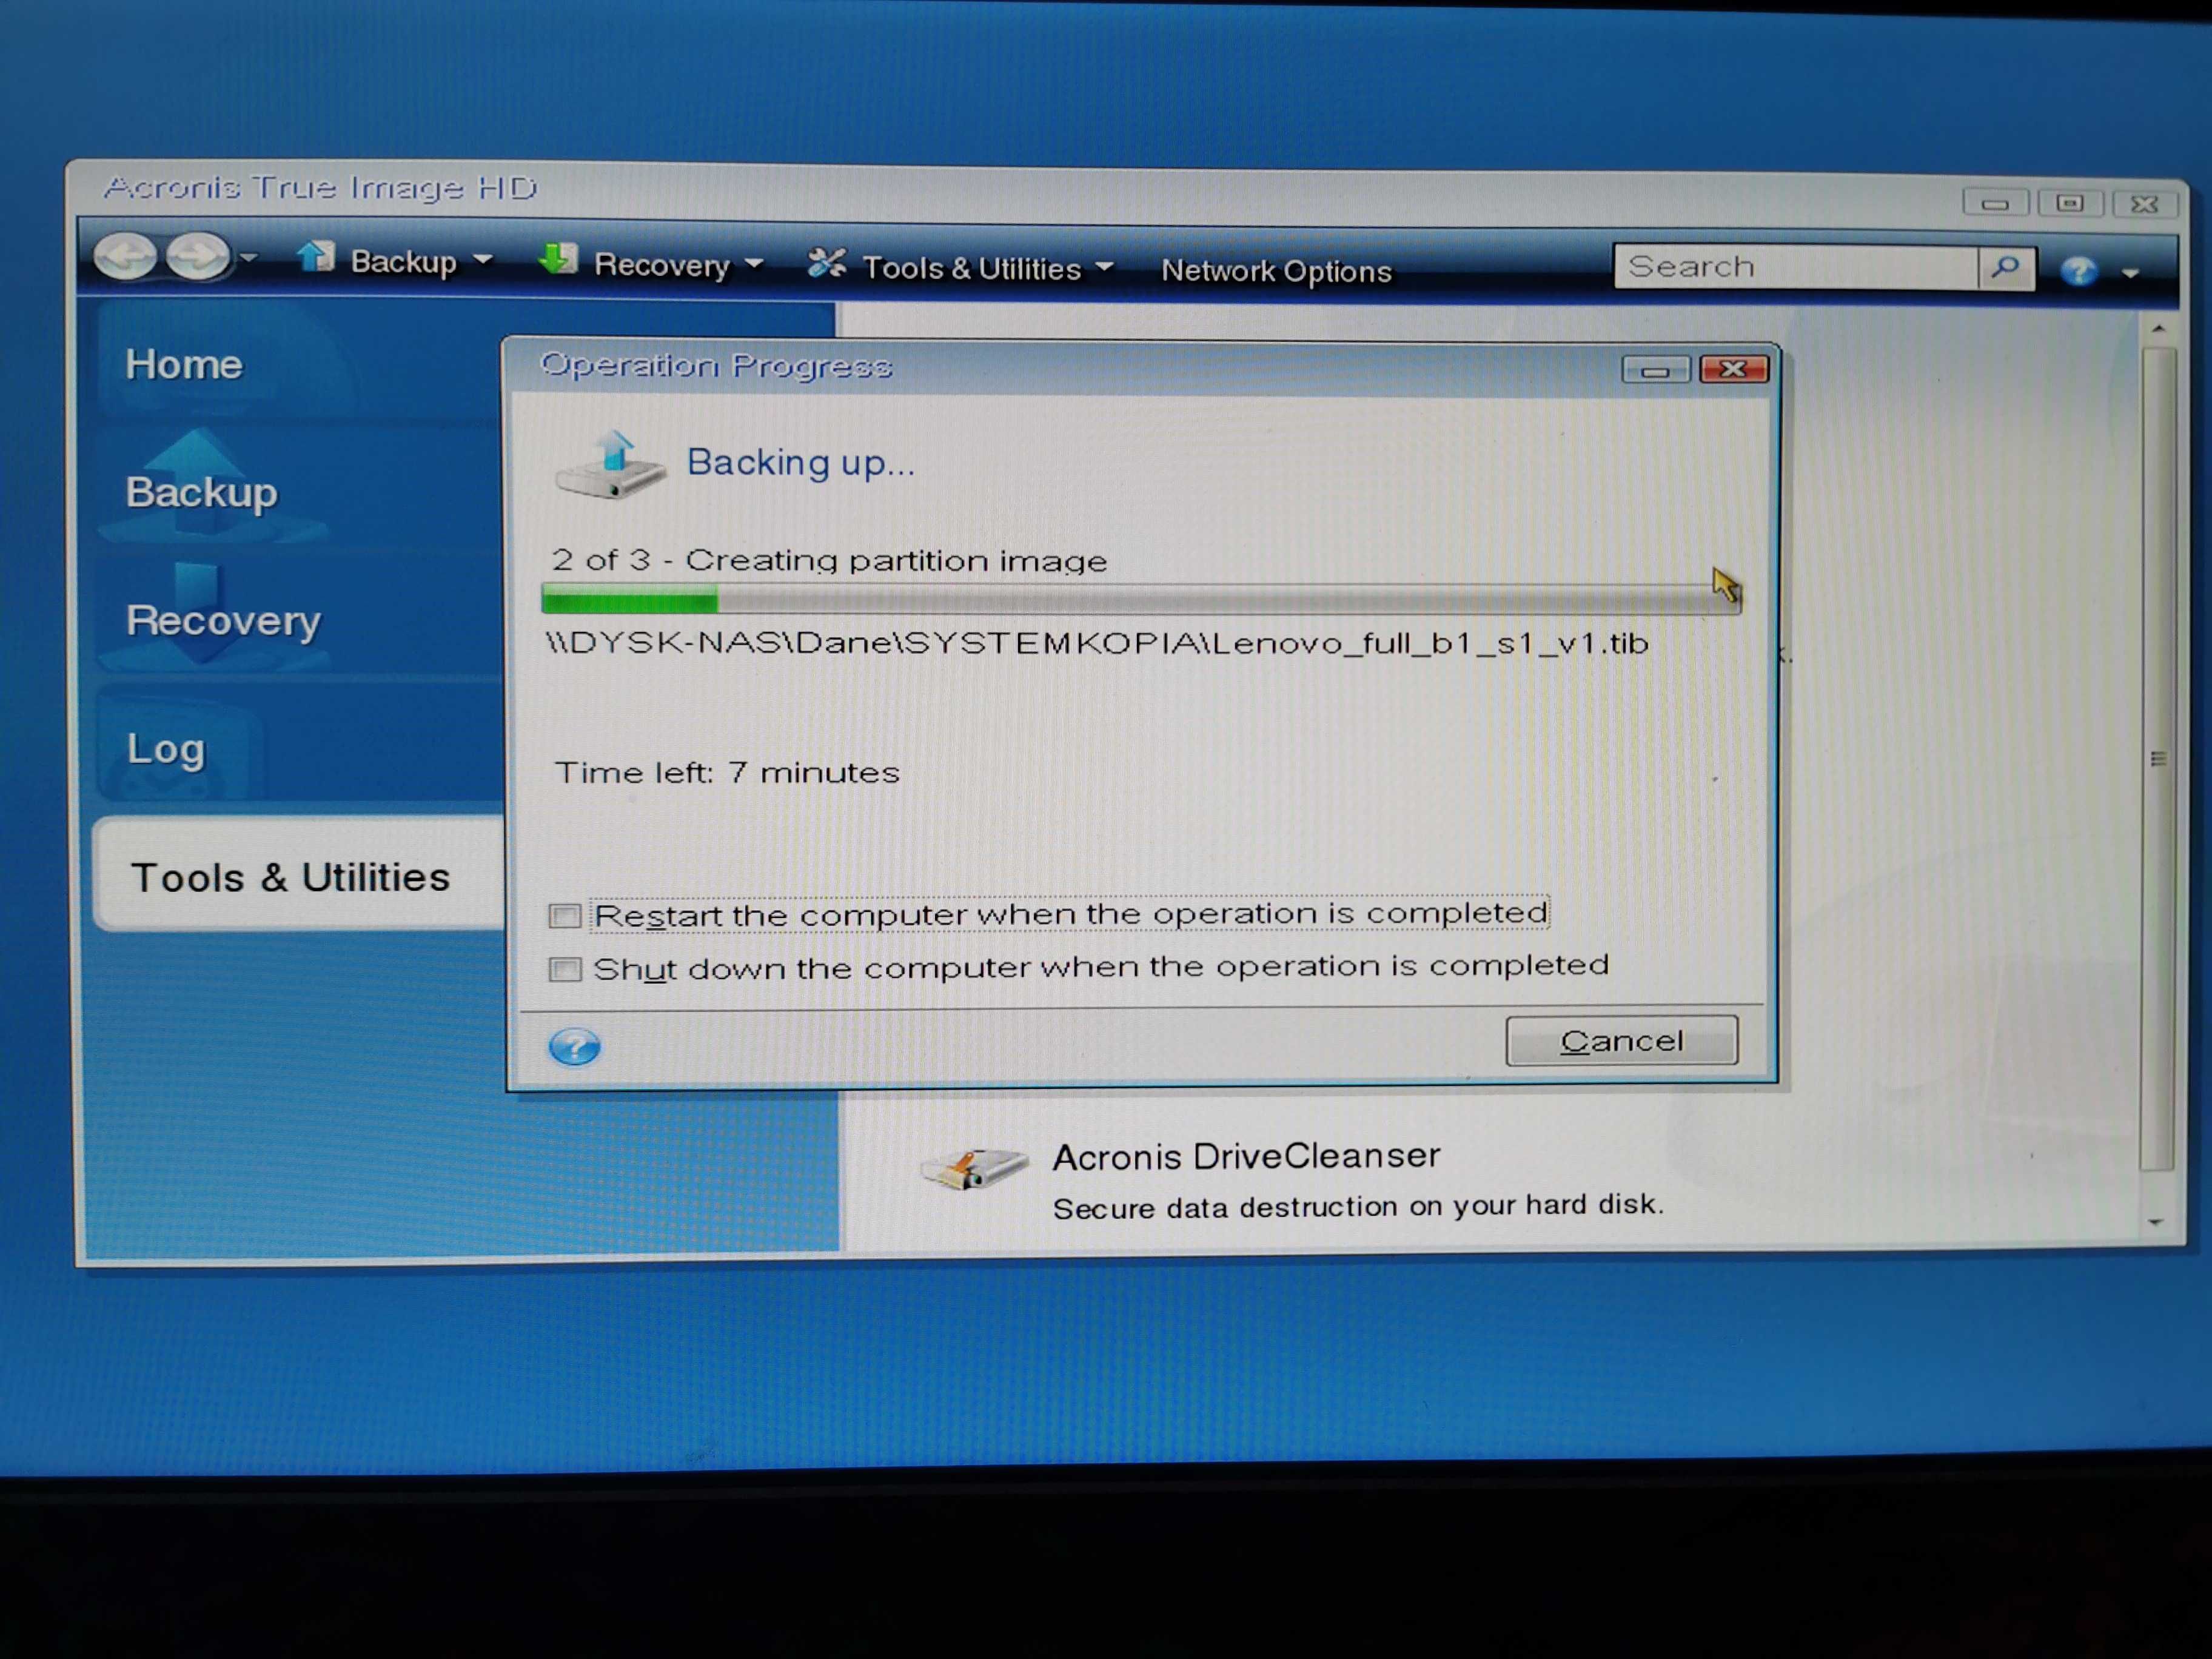Screen dimensions: 2212x1659
Task: Expand Tools & Utilities dropdown arrow
Action: click(1104, 267)
